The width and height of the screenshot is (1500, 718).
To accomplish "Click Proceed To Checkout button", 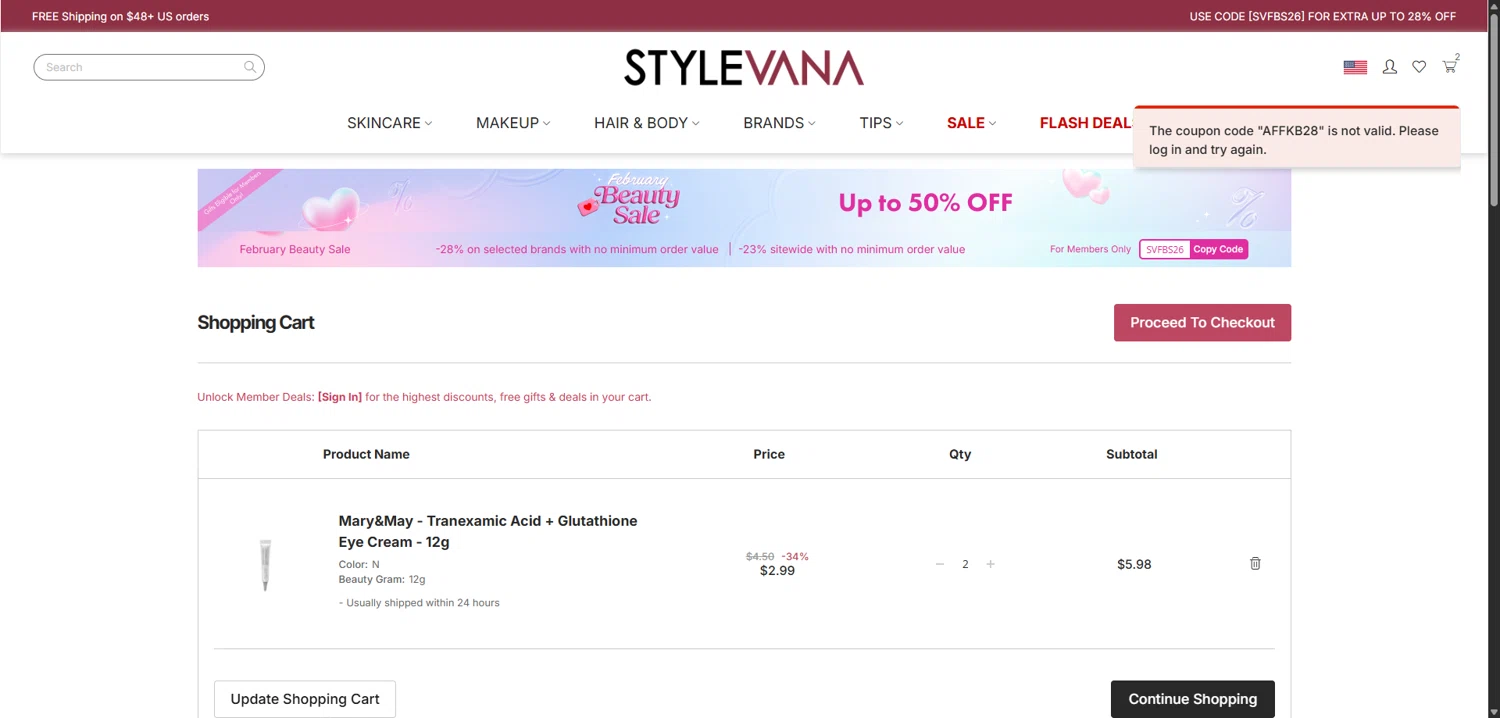I will (1202, 322).
